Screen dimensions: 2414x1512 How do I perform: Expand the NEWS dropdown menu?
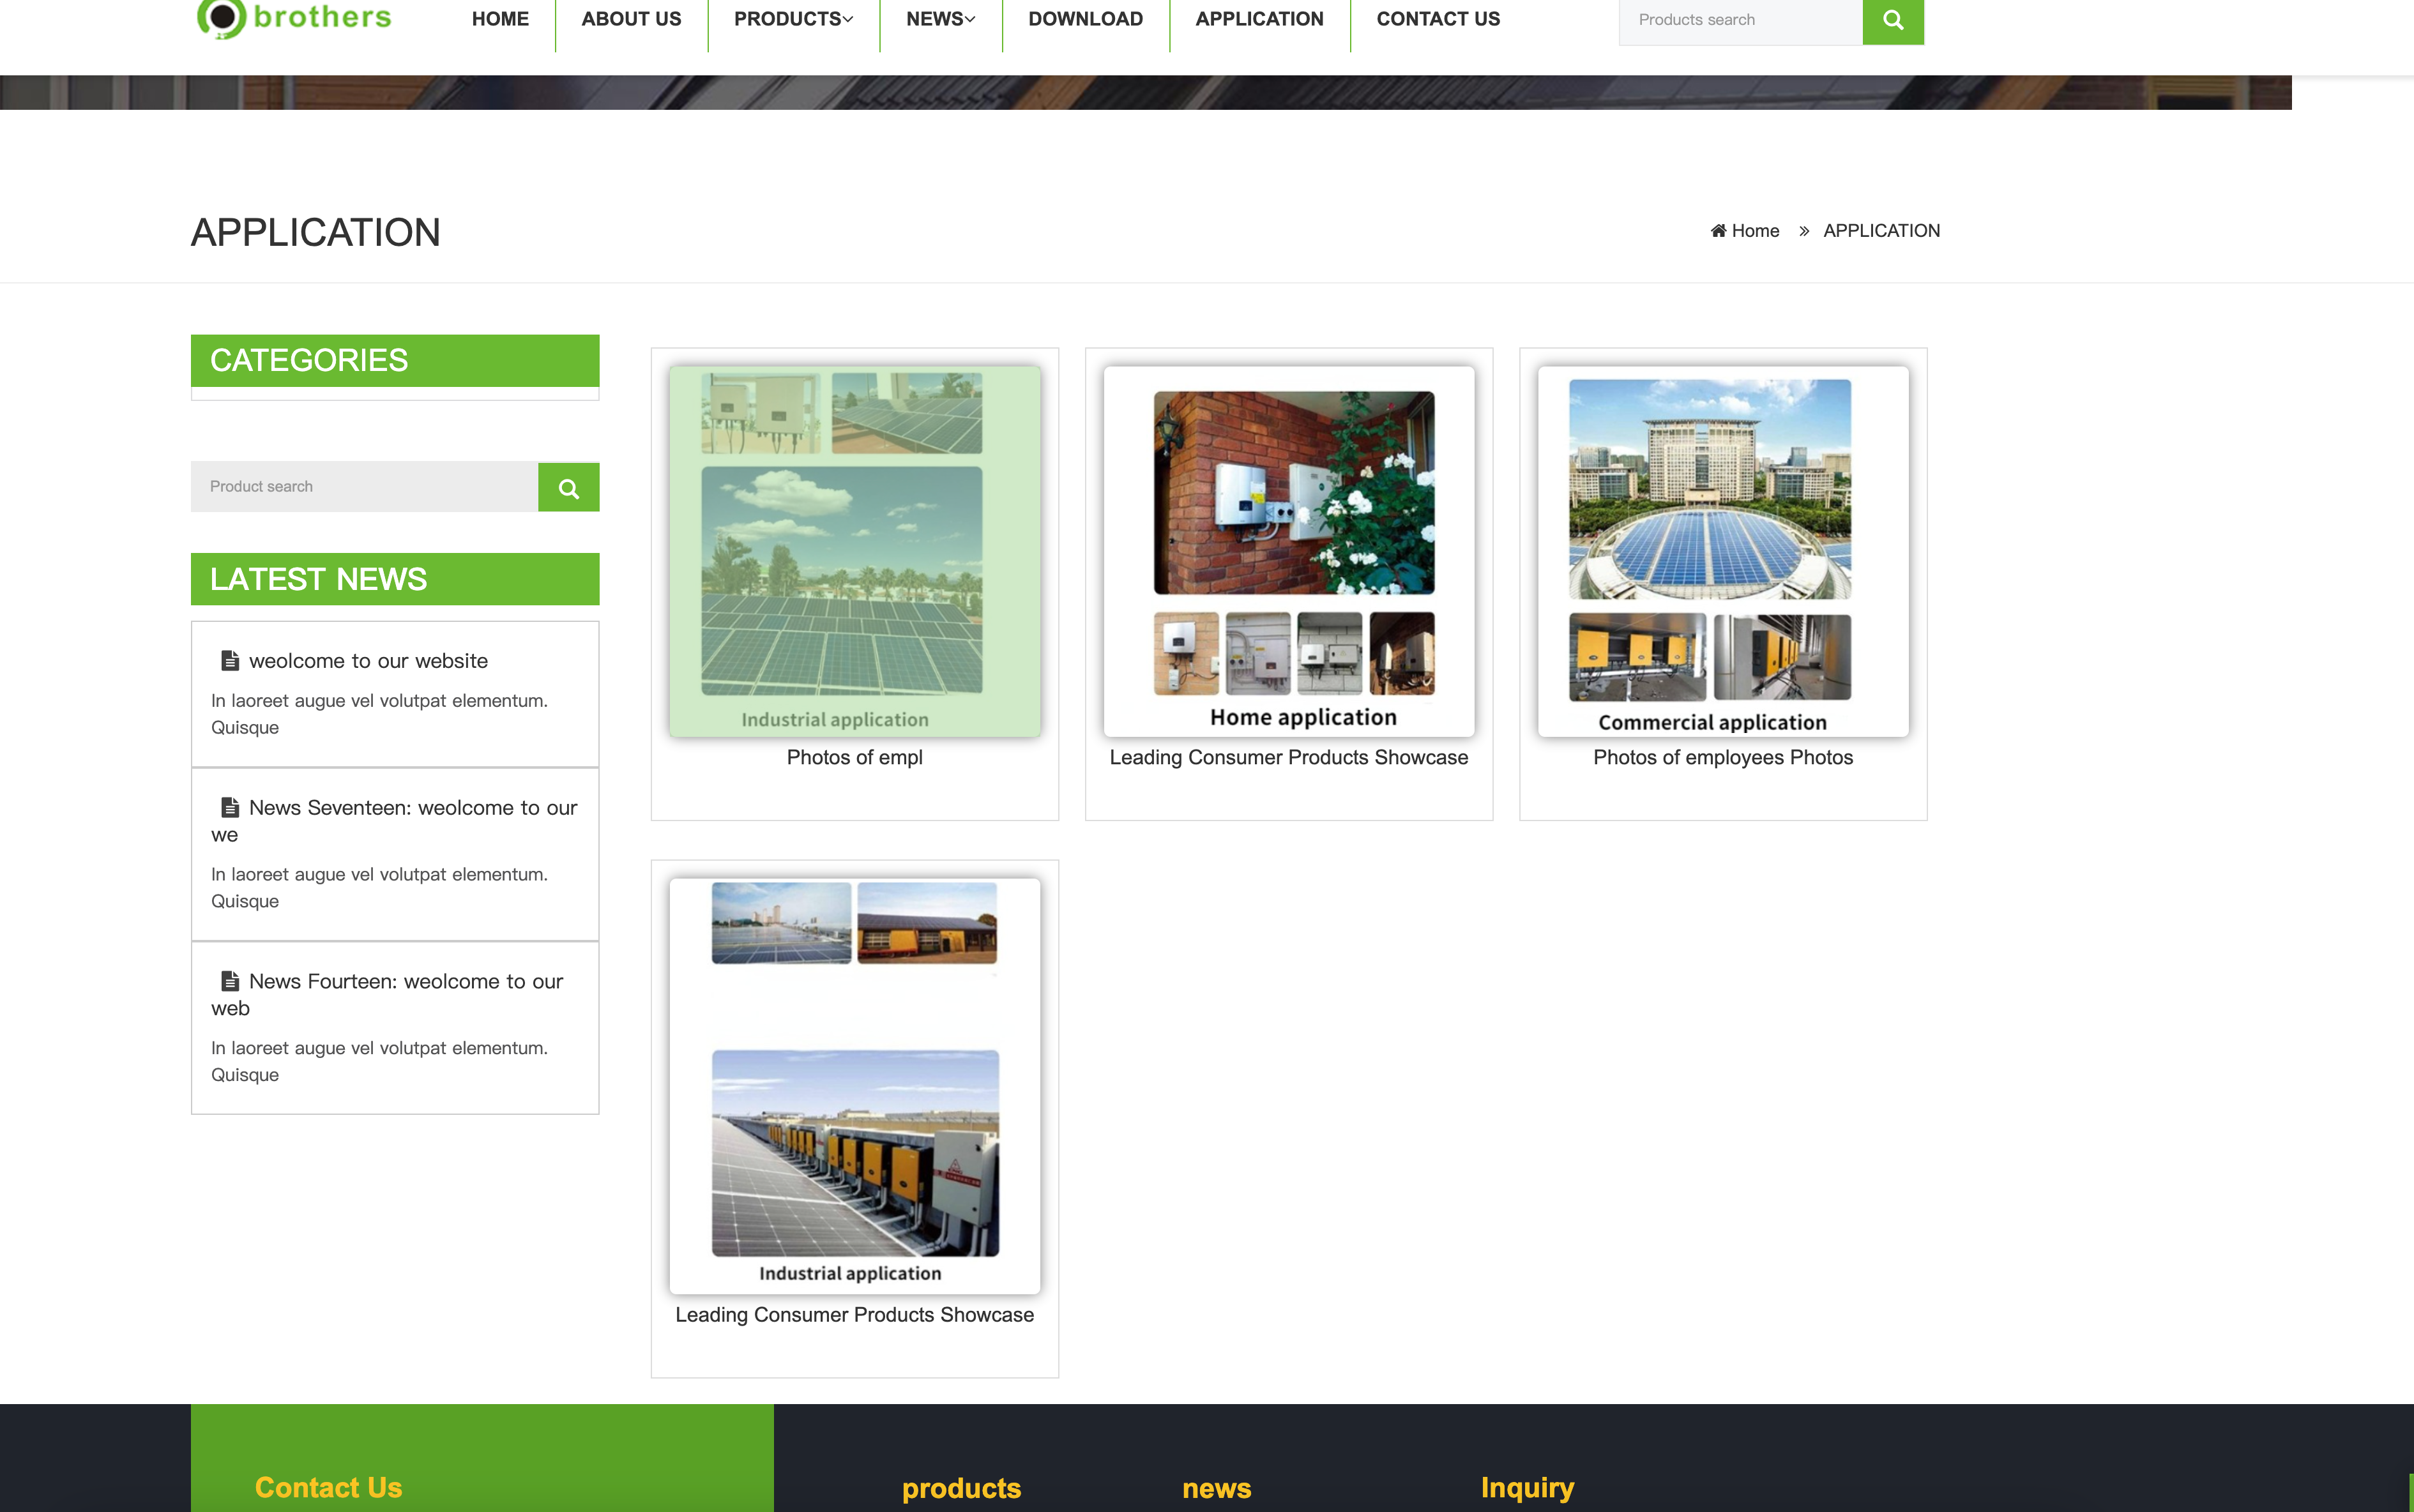(940, 19)
